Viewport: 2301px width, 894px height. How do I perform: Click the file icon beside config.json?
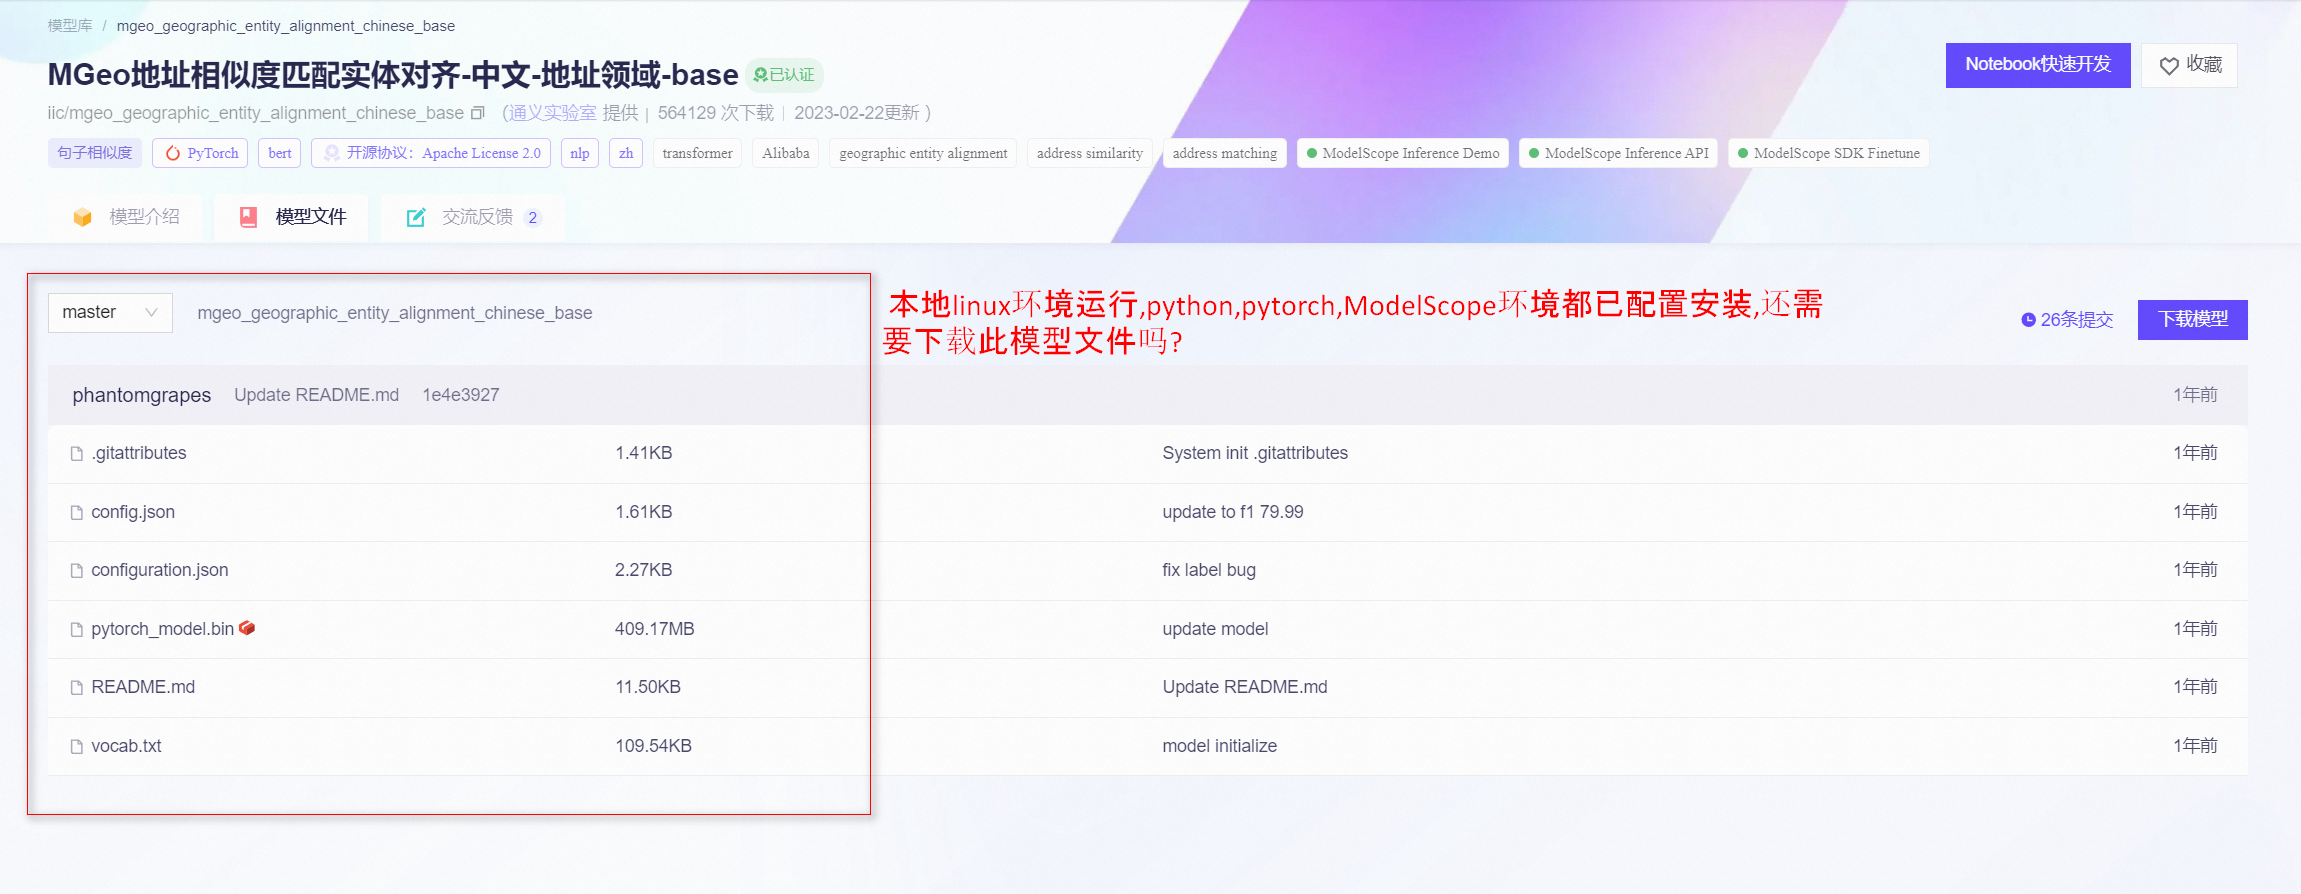click(x=77, y=513)
